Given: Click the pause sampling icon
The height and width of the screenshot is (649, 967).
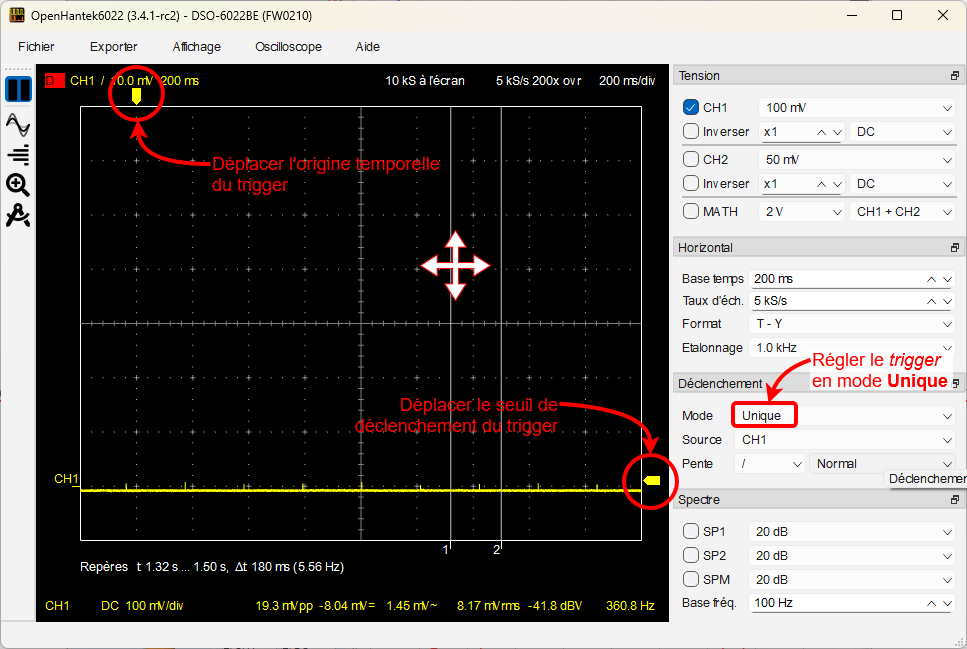Looking at the screenshot, I should point(18,89).
